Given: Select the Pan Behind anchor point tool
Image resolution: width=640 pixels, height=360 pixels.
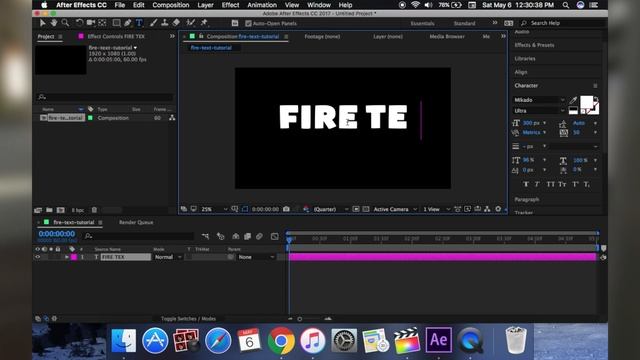Looking at the screenshot, I should tap(102, 23).
